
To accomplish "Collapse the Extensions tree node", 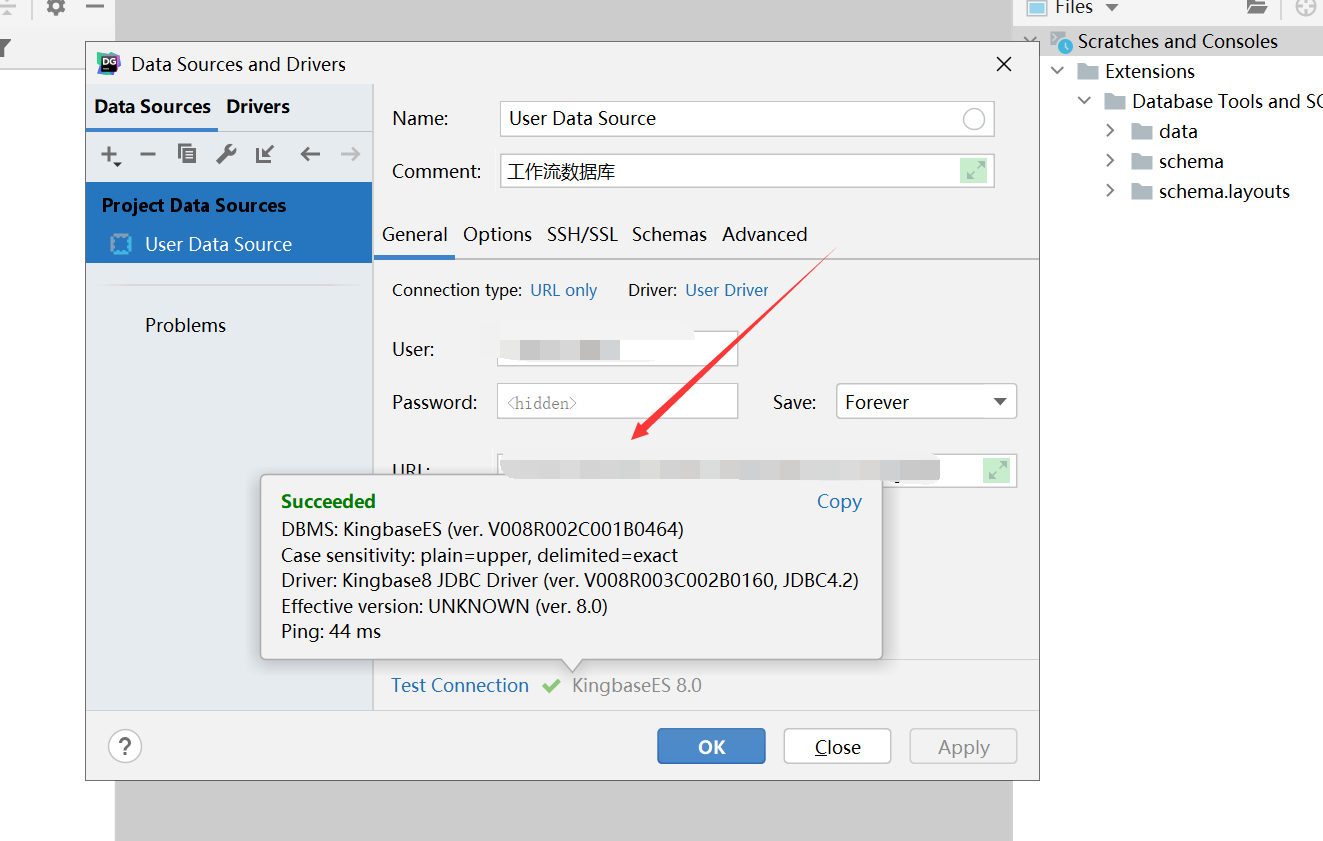I will click(x=1058, y=72).
